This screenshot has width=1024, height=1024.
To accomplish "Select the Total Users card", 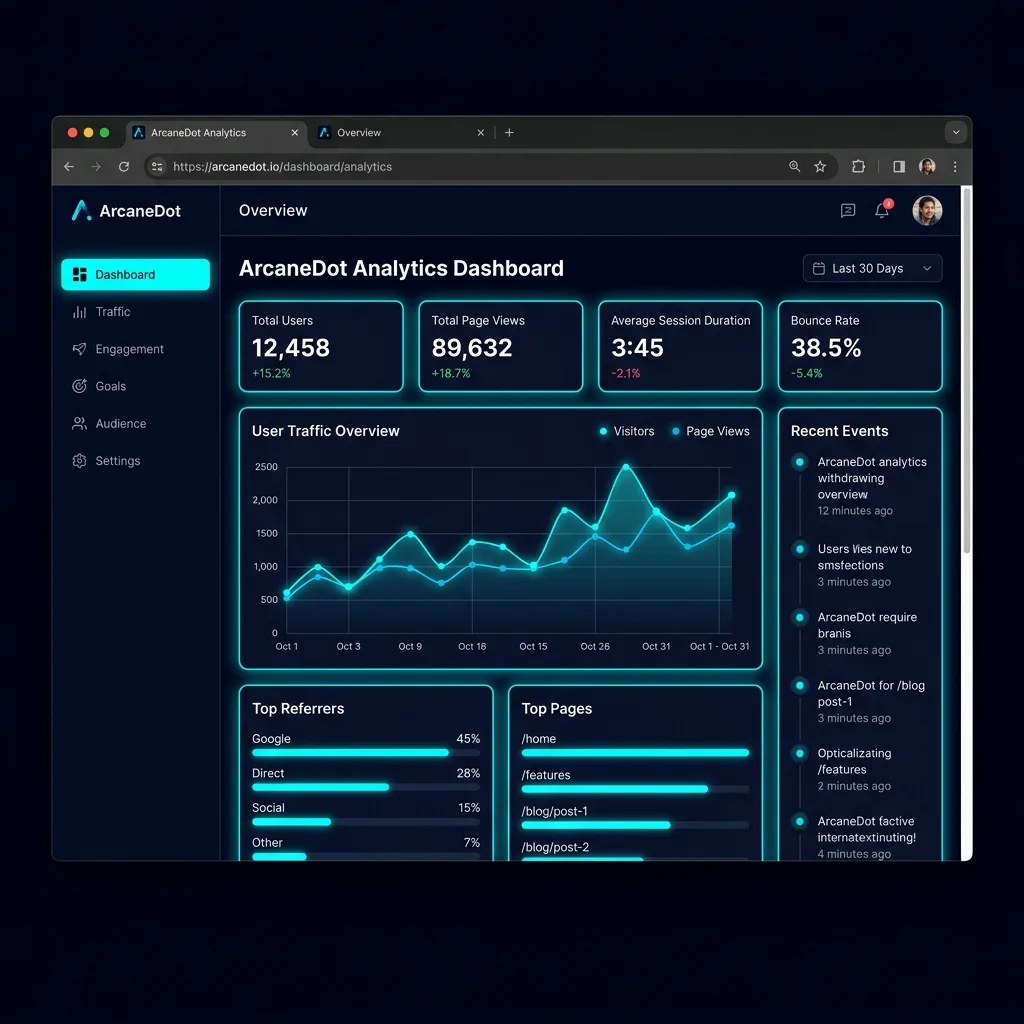I will click(321, 346).
